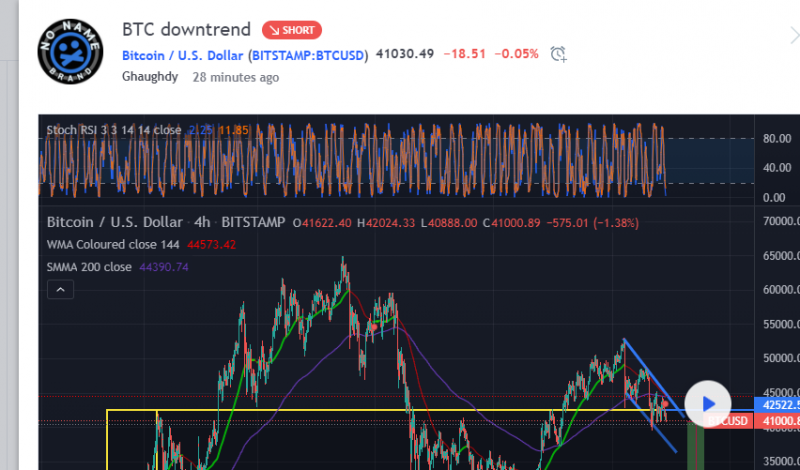Click the -0.05% price change value
Viewport: 800px width, 470px height.
click(516, 54)
